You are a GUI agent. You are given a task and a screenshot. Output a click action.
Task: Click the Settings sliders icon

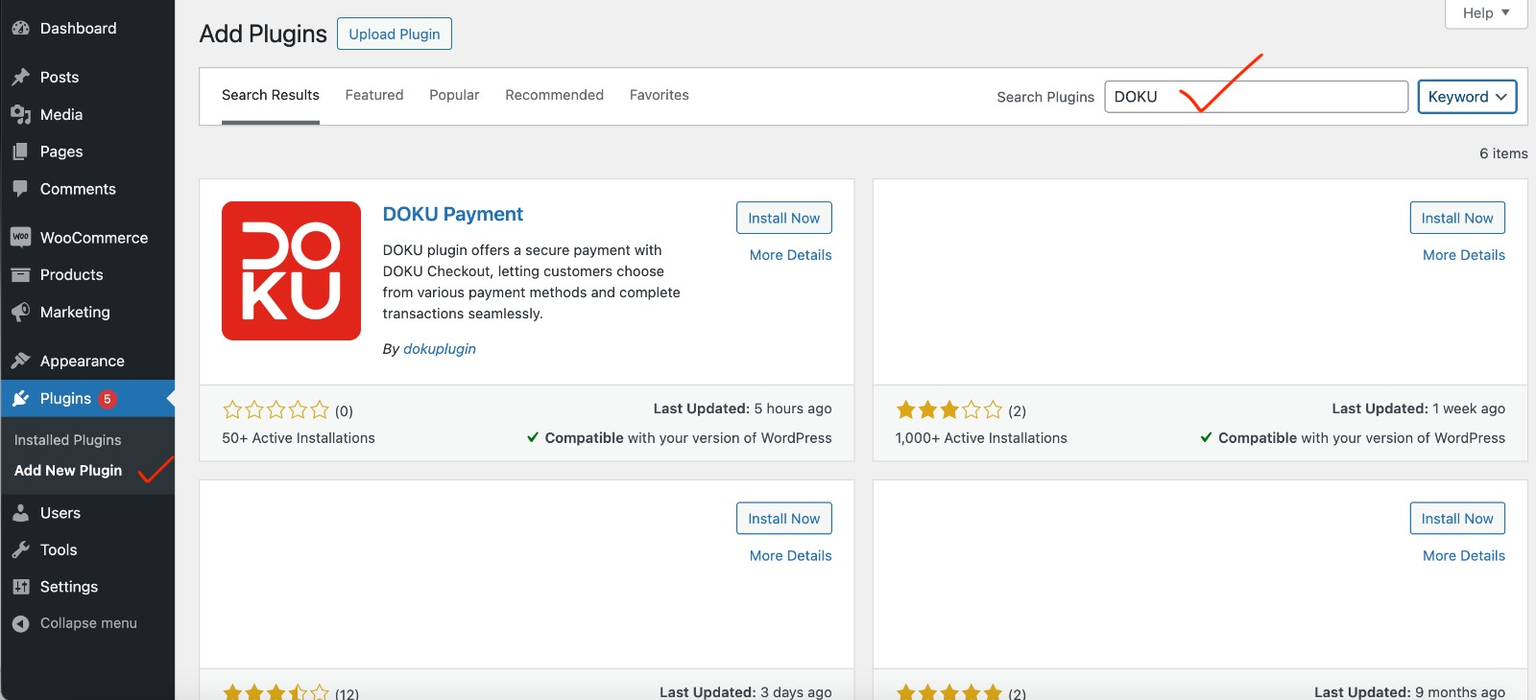coord(20,587)
